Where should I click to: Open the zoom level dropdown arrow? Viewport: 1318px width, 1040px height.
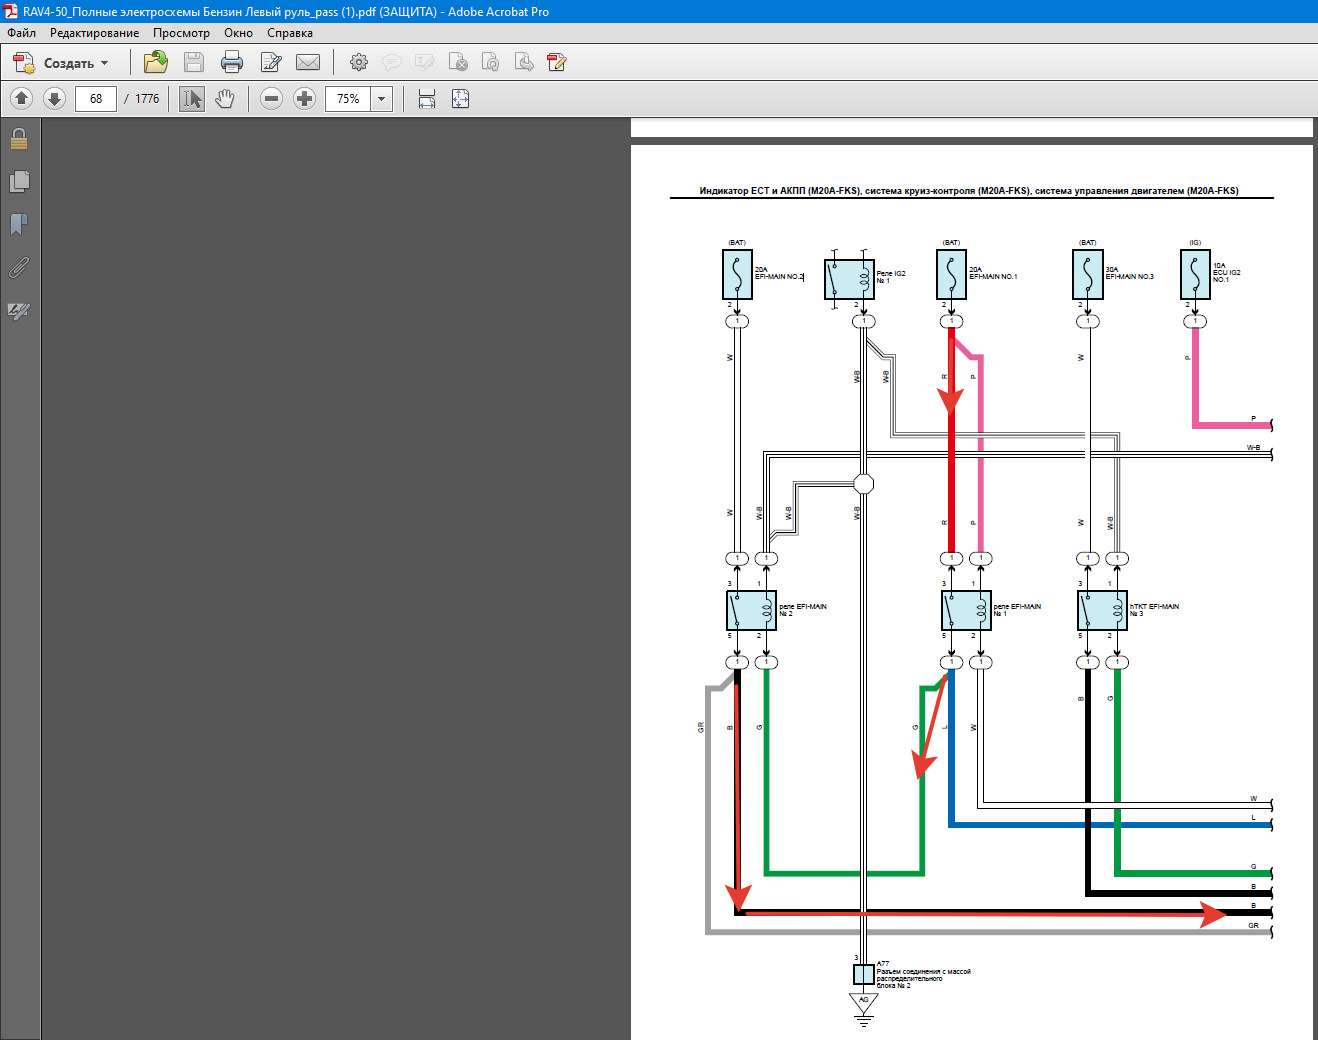(381, 99)
